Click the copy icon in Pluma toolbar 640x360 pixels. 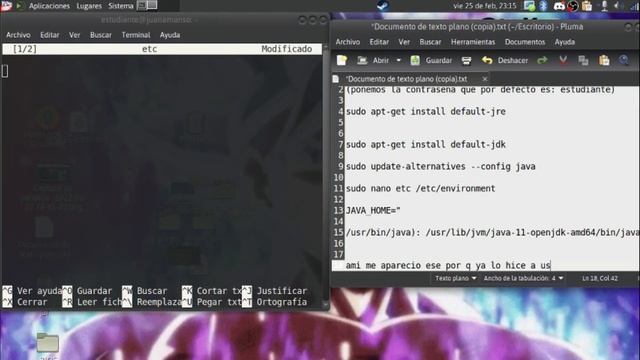point(583,60)
